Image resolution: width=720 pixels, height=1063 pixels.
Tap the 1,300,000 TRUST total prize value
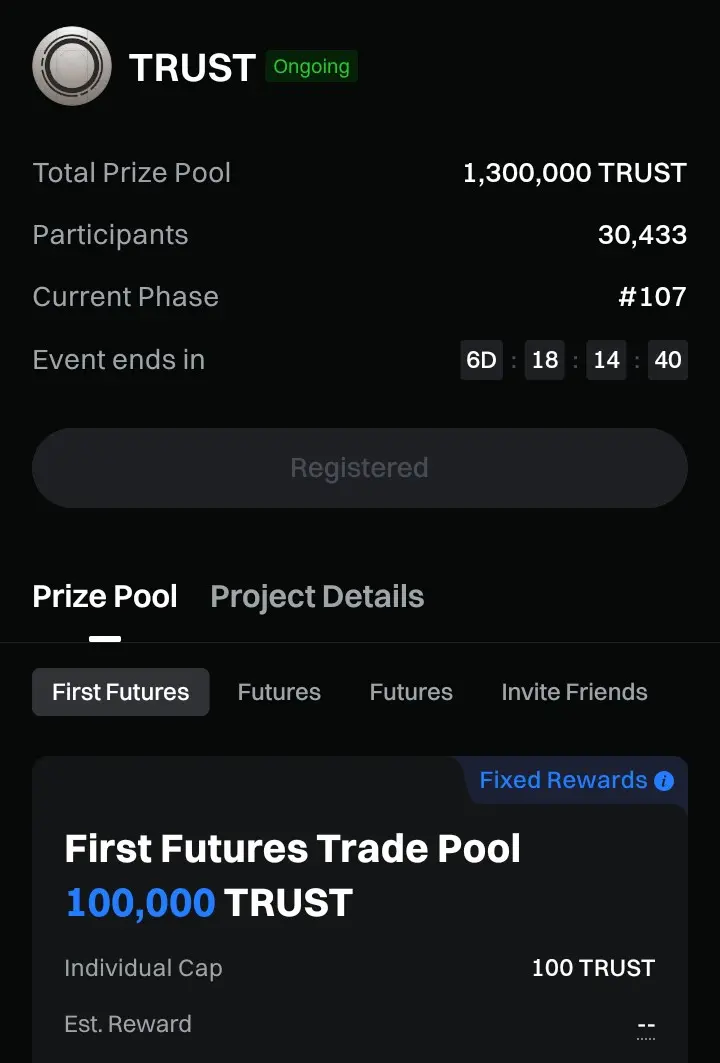pos(574,173)
